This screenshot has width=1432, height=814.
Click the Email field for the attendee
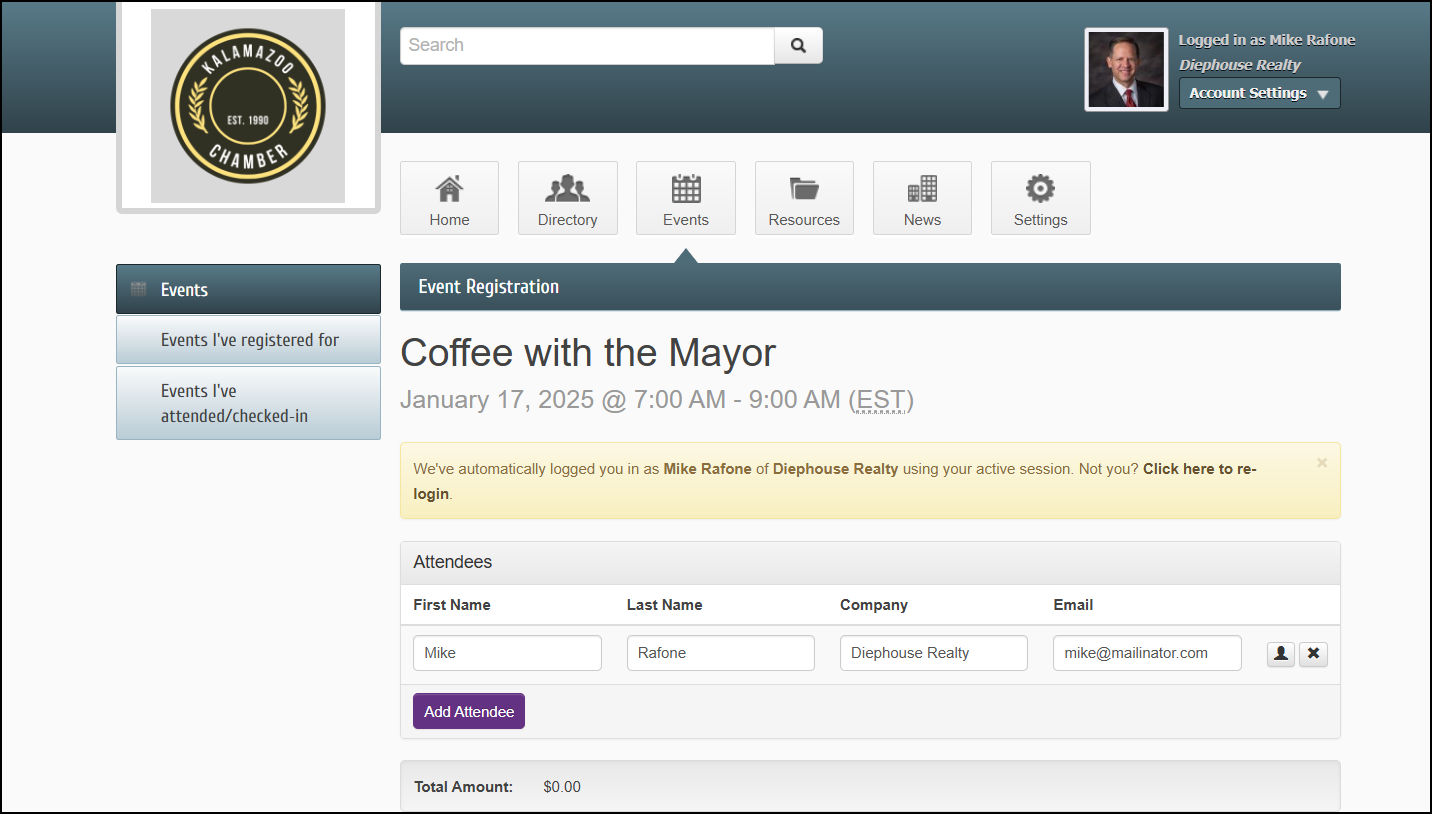(x=1146, y=653)
